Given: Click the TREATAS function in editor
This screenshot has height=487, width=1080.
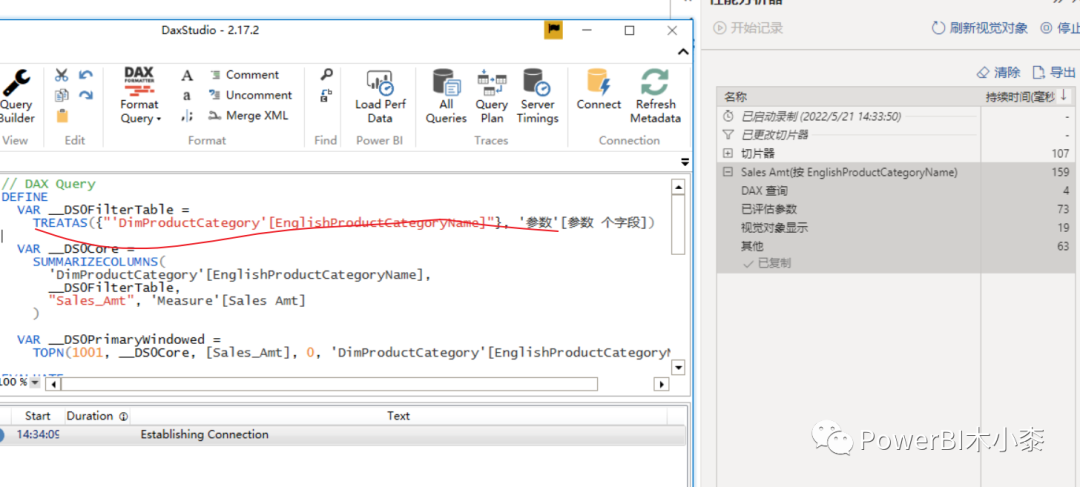Looking at the screenshot, I should point(59,222).
